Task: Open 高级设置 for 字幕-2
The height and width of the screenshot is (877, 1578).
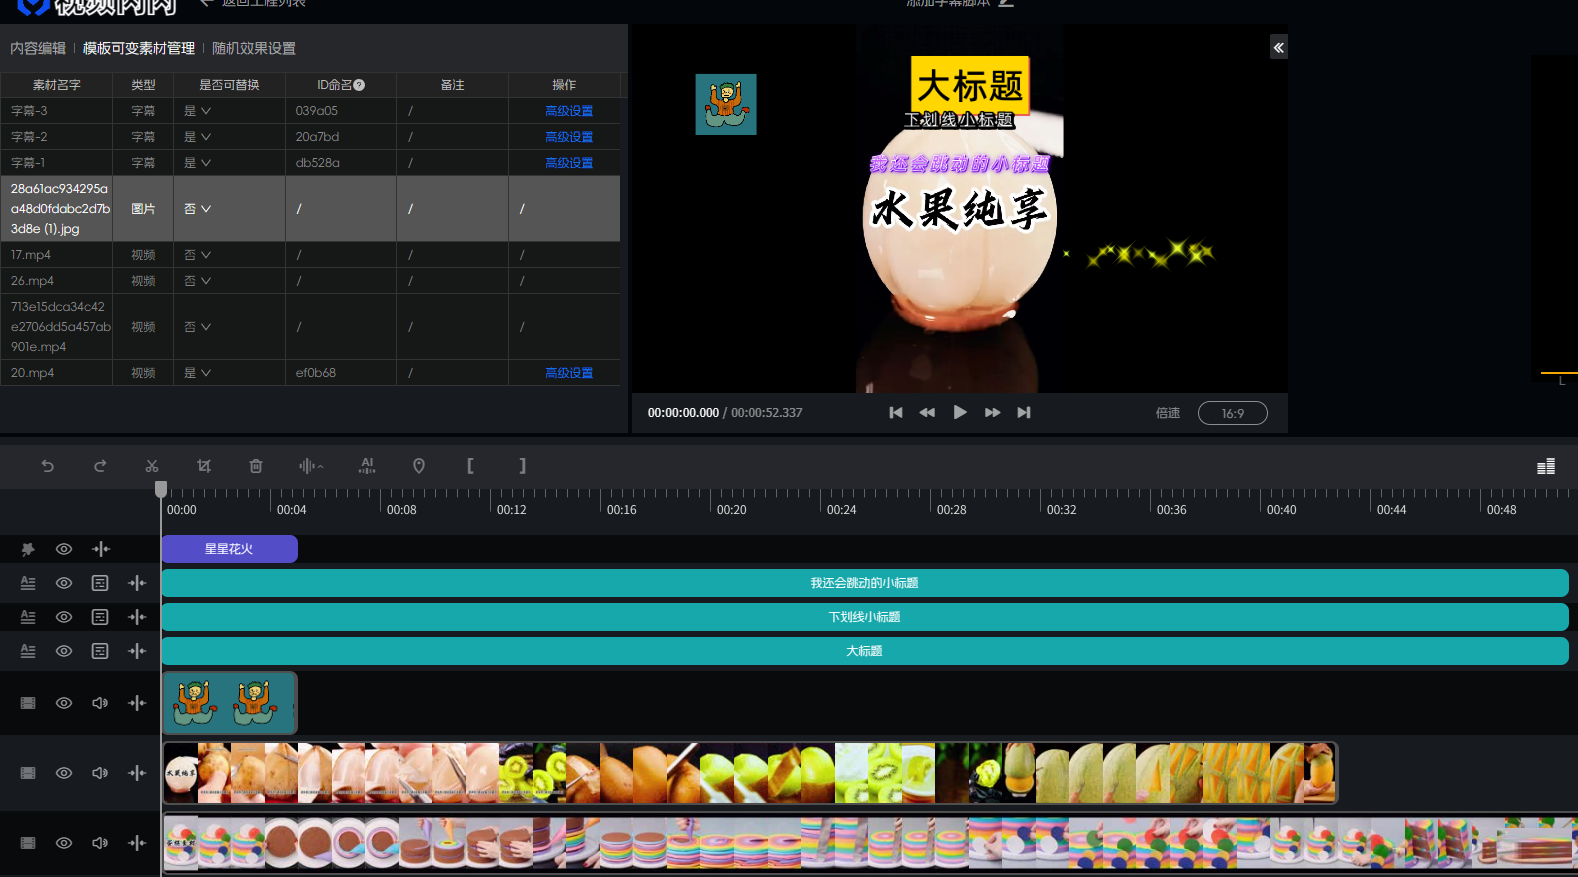Action: click(569, 137)
